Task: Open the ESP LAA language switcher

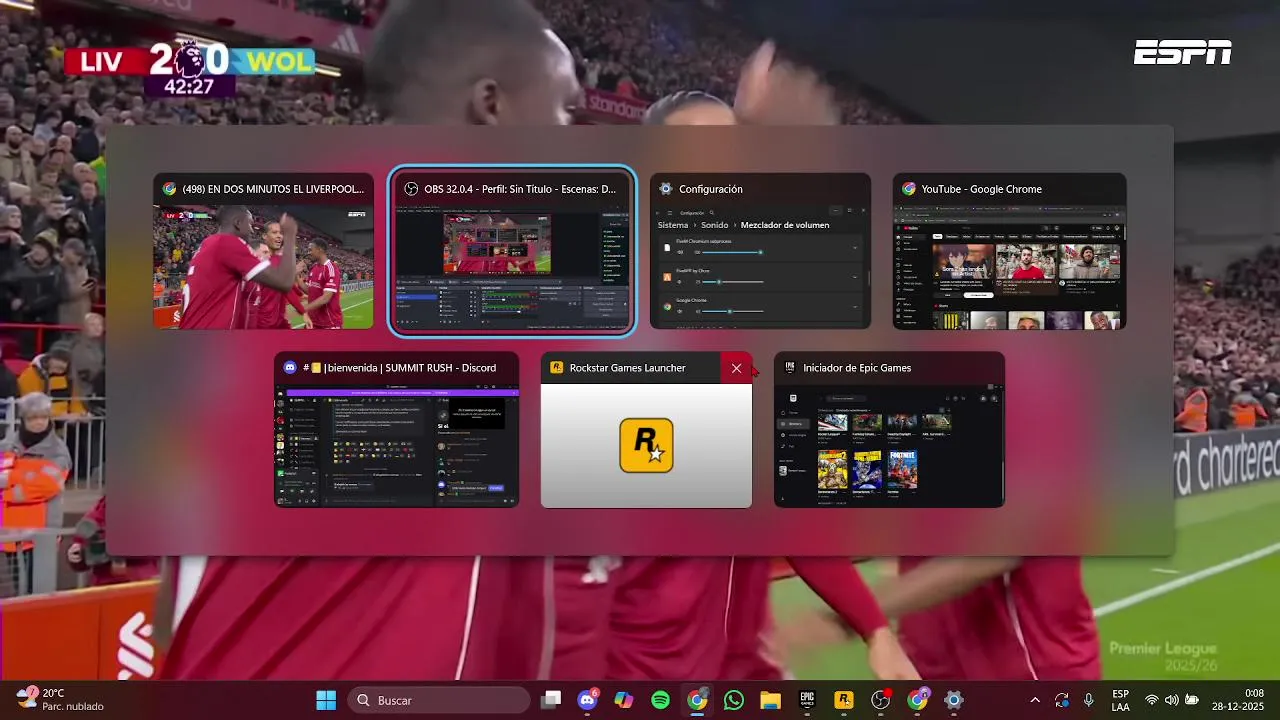Action: click(1121, 700)
